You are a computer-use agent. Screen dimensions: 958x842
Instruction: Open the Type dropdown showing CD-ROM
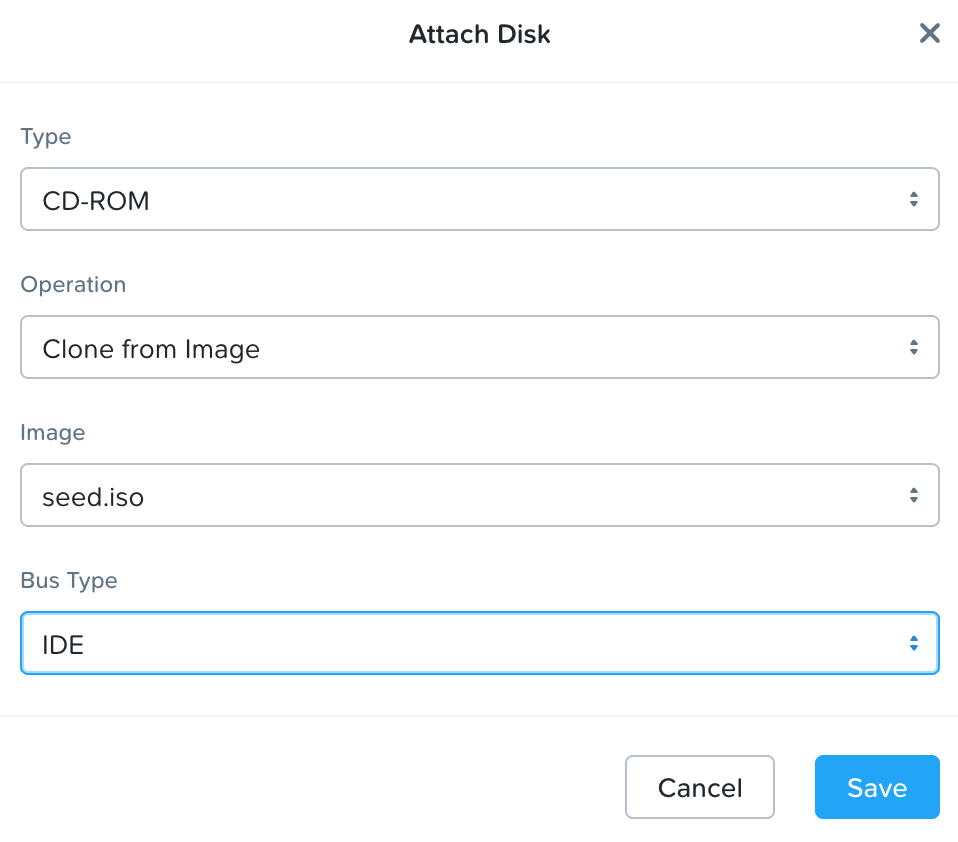478,199
